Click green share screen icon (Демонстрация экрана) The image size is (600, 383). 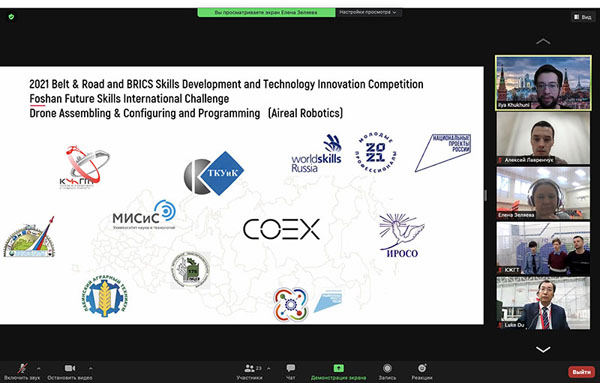(x=338, y=368)
